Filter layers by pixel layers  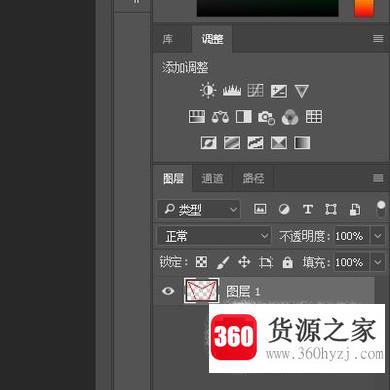(x=260, y=209)
